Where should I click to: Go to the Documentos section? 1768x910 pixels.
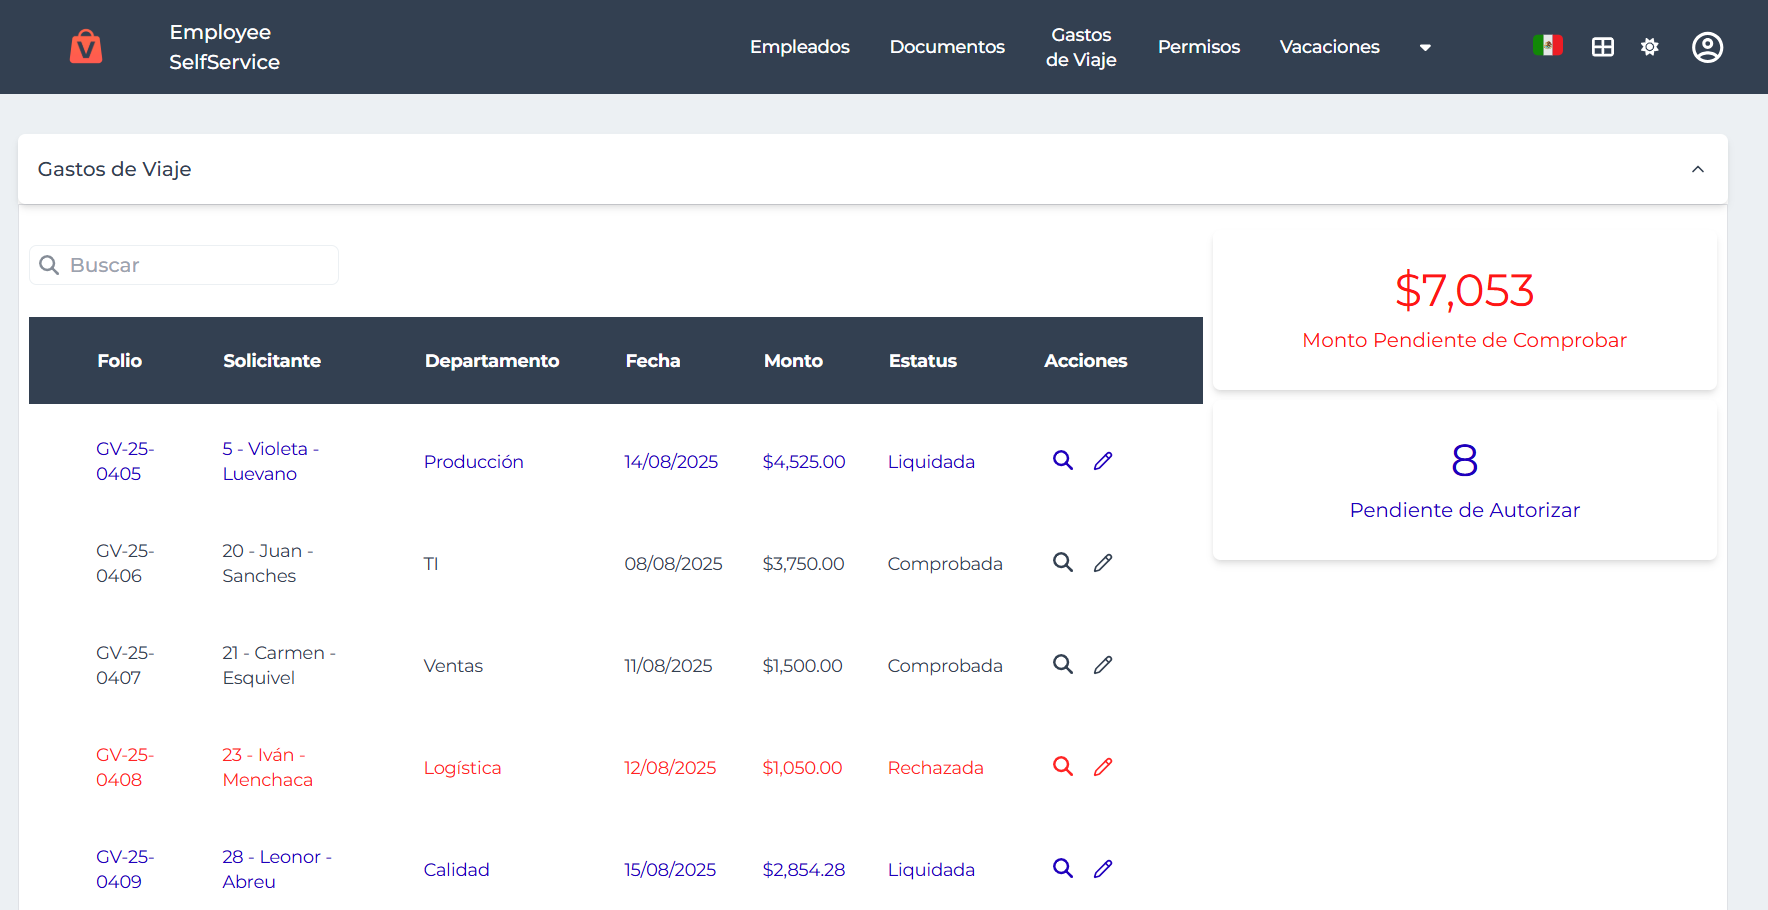tap(947, 47)
